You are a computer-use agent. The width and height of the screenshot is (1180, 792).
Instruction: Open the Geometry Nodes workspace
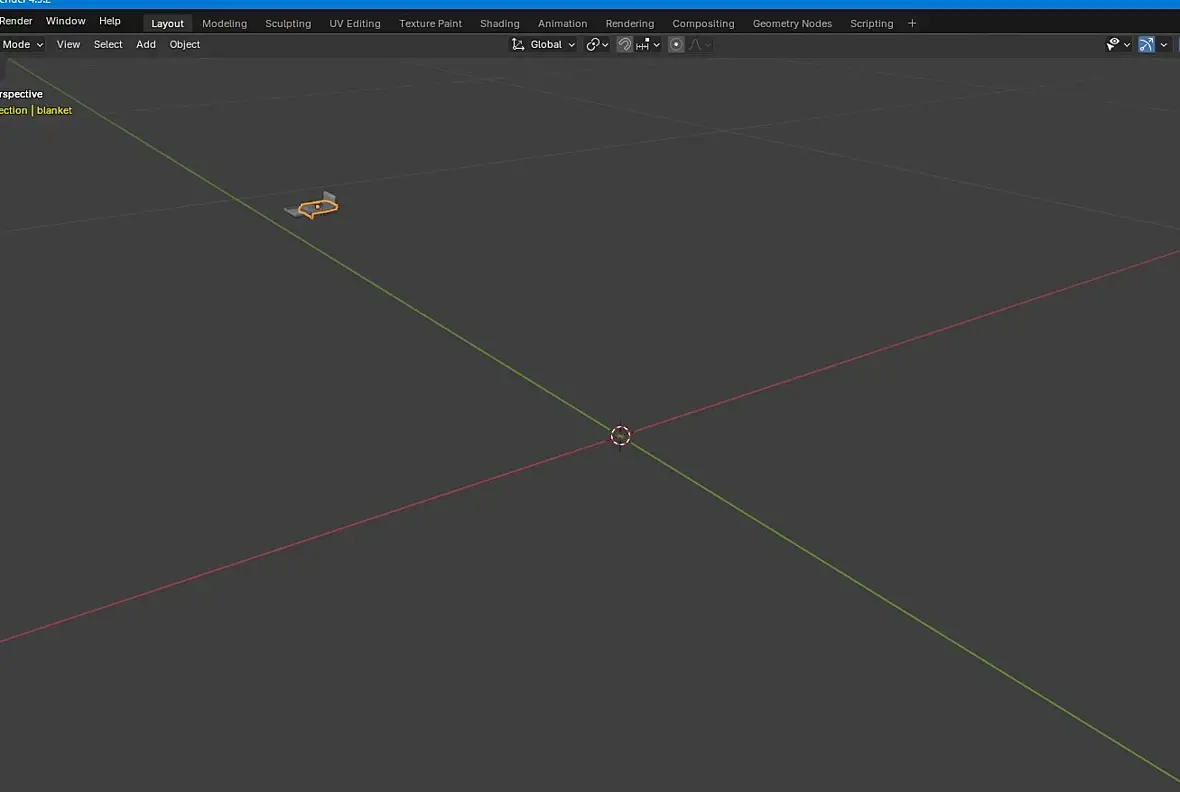(x=792, y=23)
